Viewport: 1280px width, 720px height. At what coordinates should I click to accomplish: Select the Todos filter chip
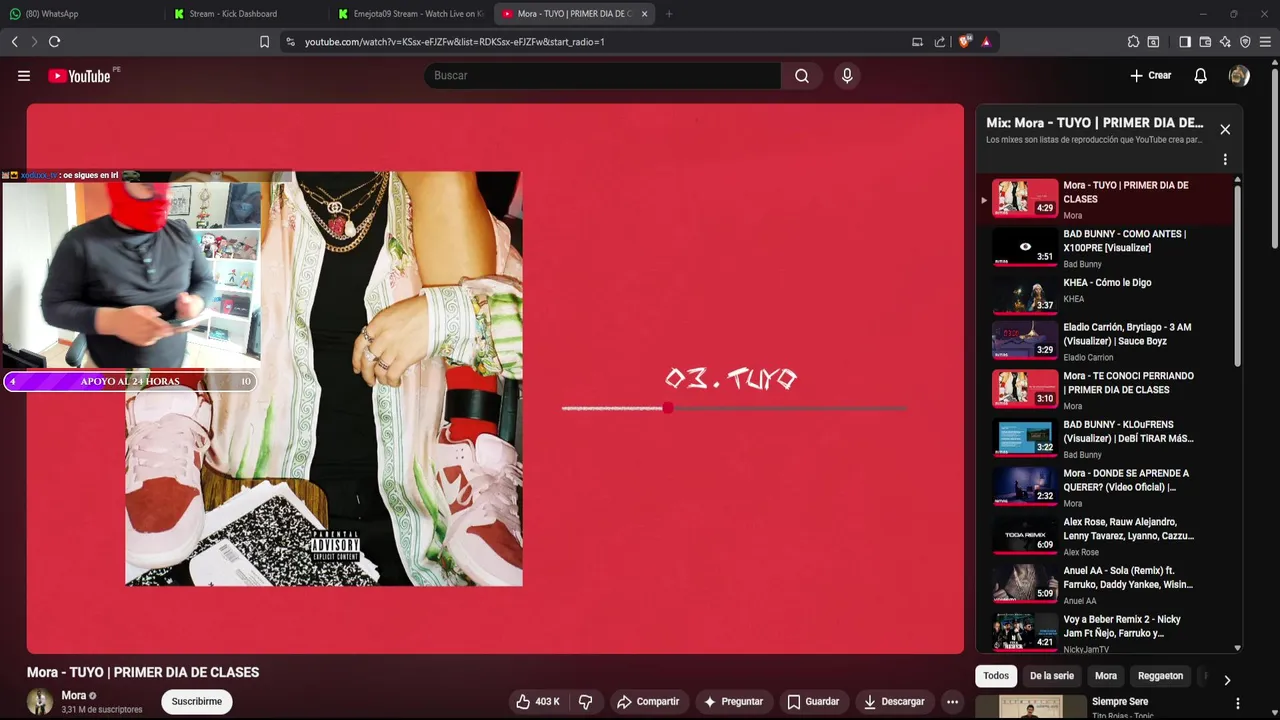coord(996,676)
